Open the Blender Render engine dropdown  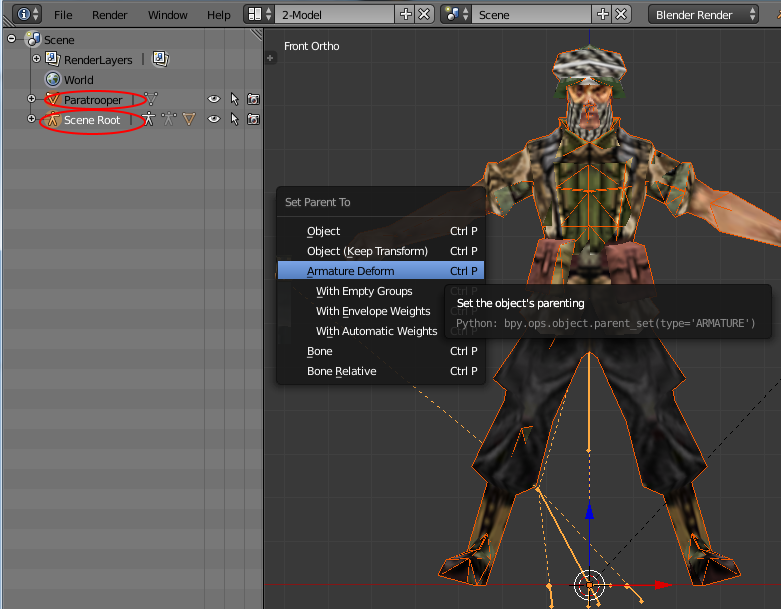click(x=703, y=15)
